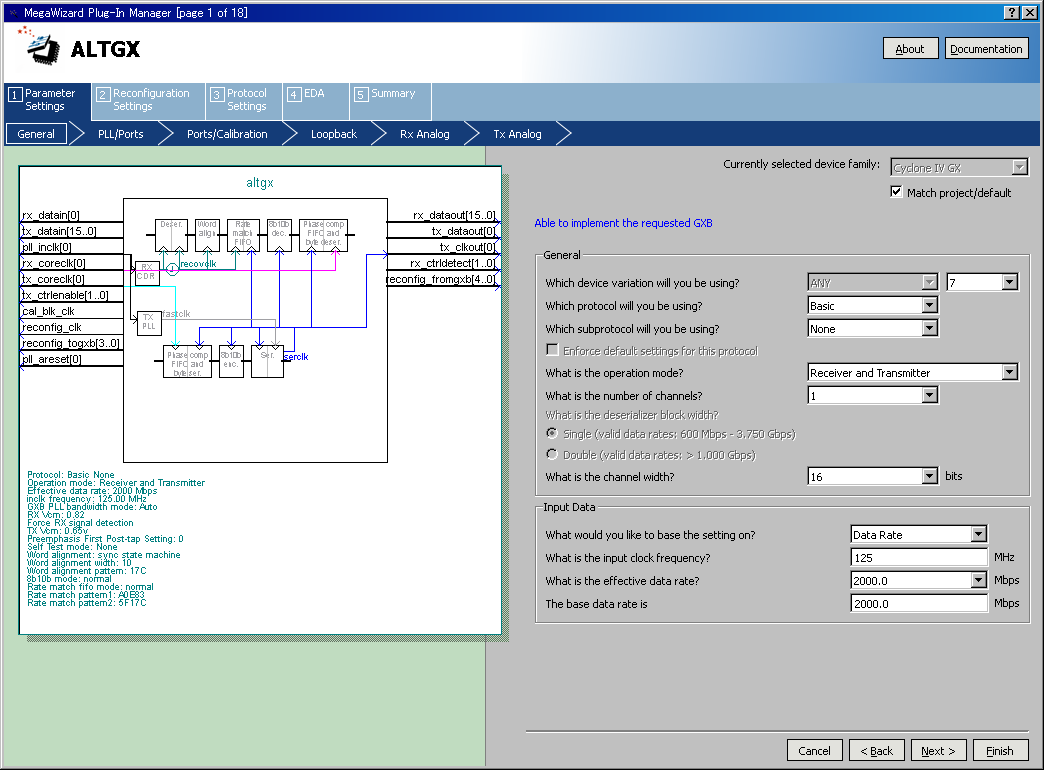Screen dimensions: 1044x770
Task: Click the RX CDR block in diagram
Action: [147, 271]
